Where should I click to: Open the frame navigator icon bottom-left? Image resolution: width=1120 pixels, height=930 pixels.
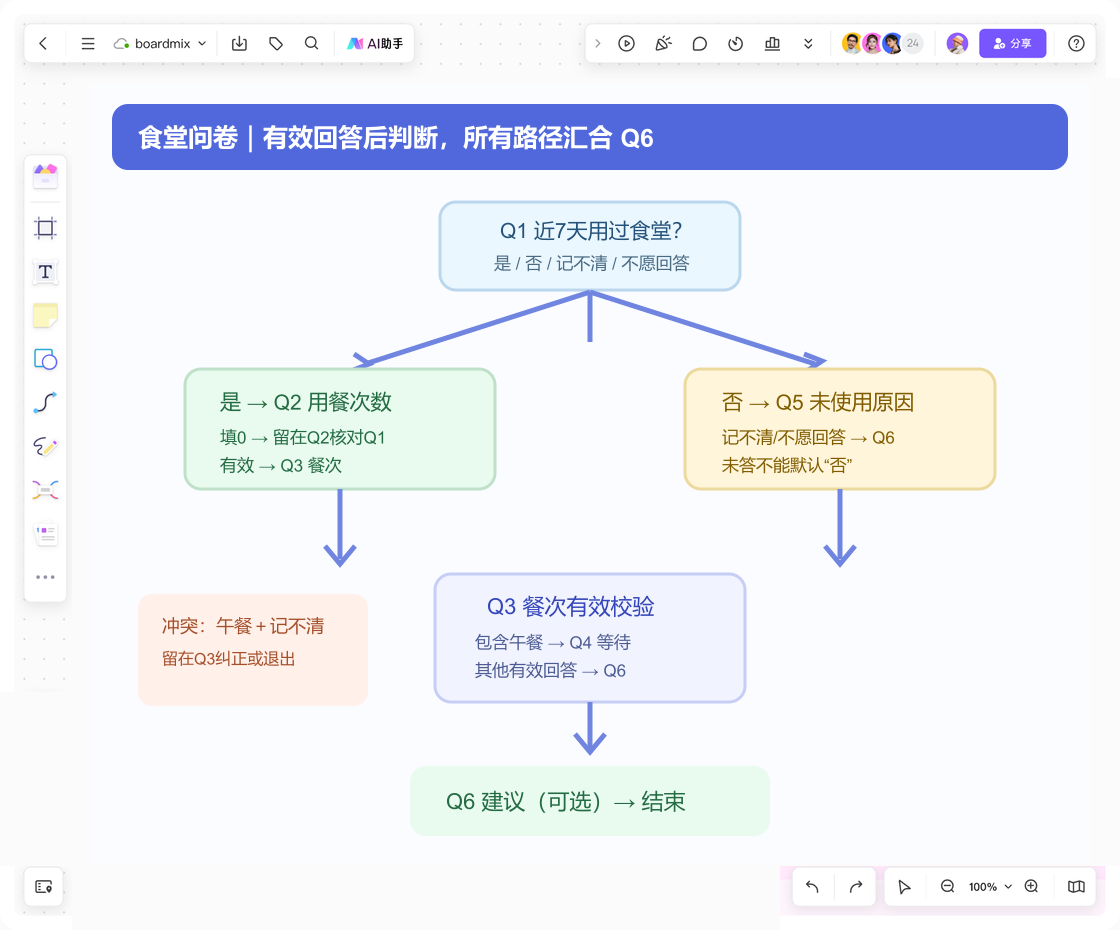pos(44,886)
